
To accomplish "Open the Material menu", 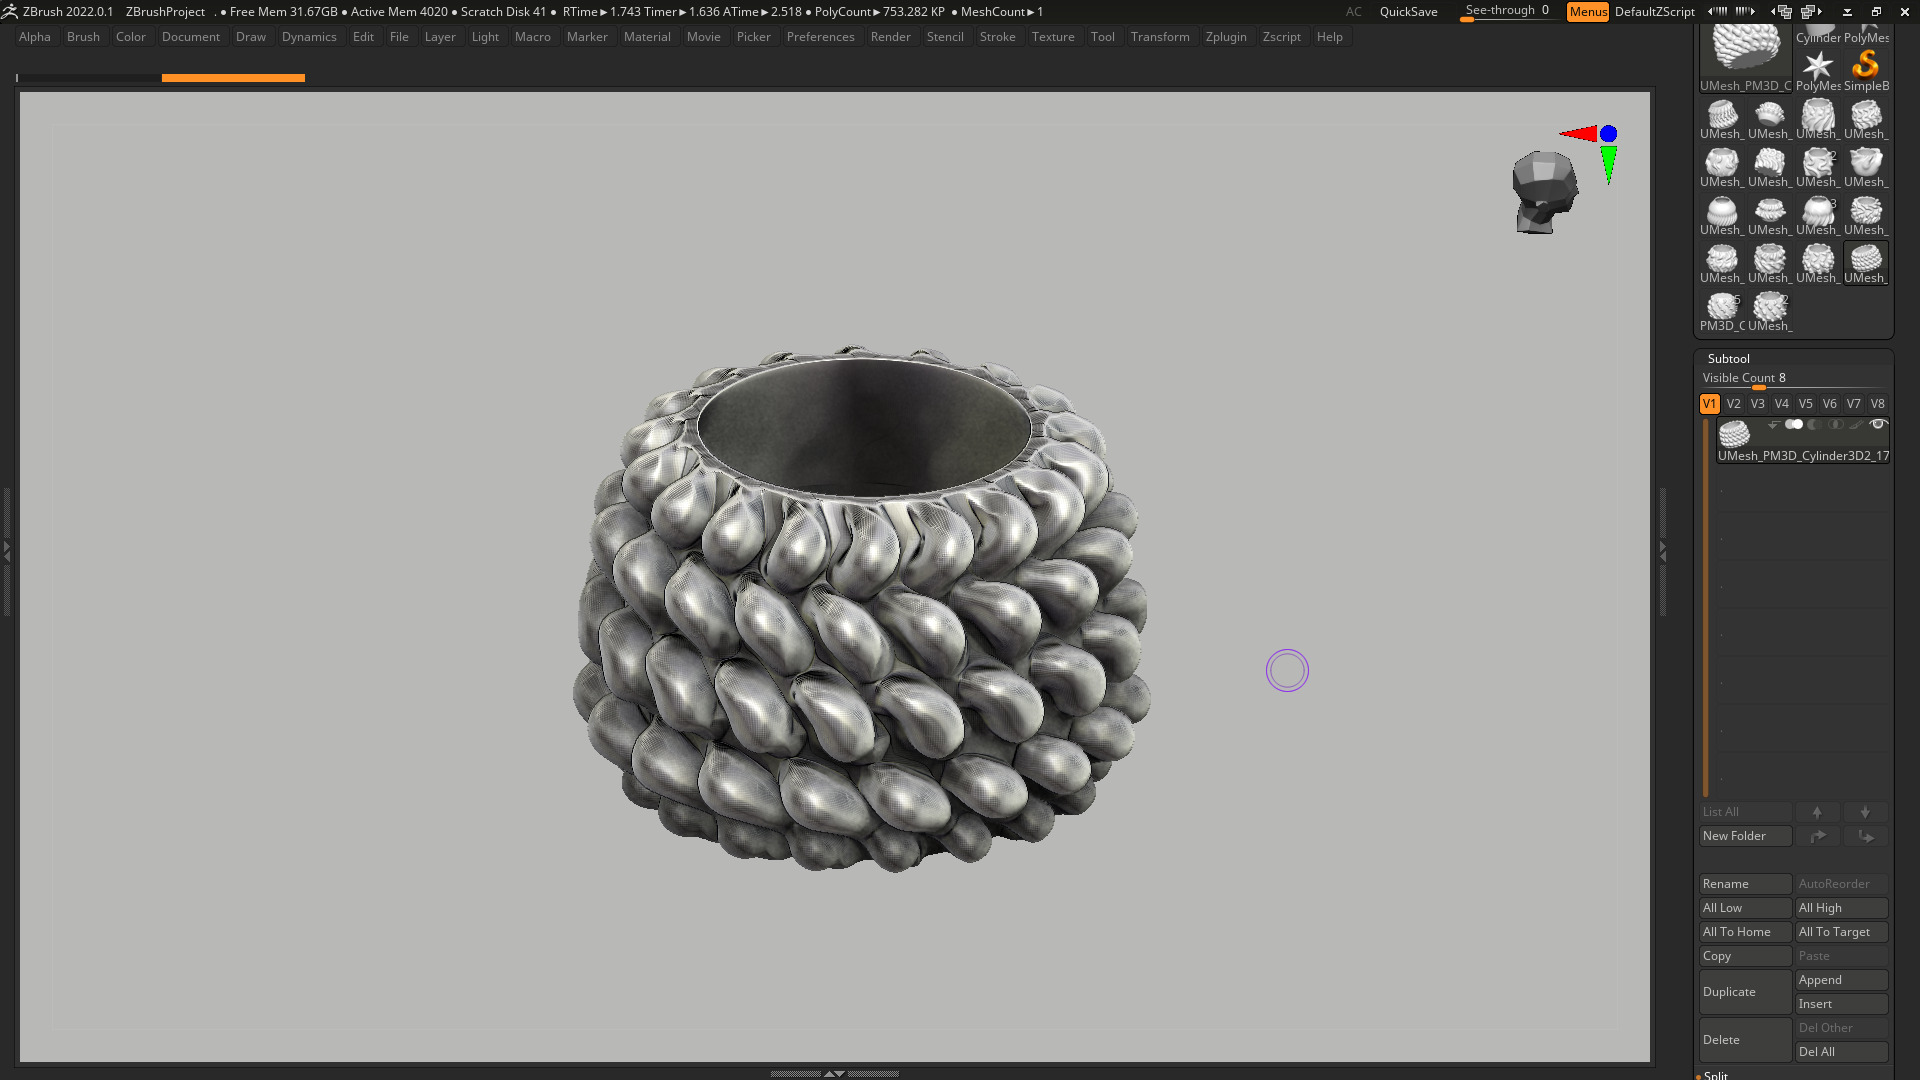I will pos(647,37).
